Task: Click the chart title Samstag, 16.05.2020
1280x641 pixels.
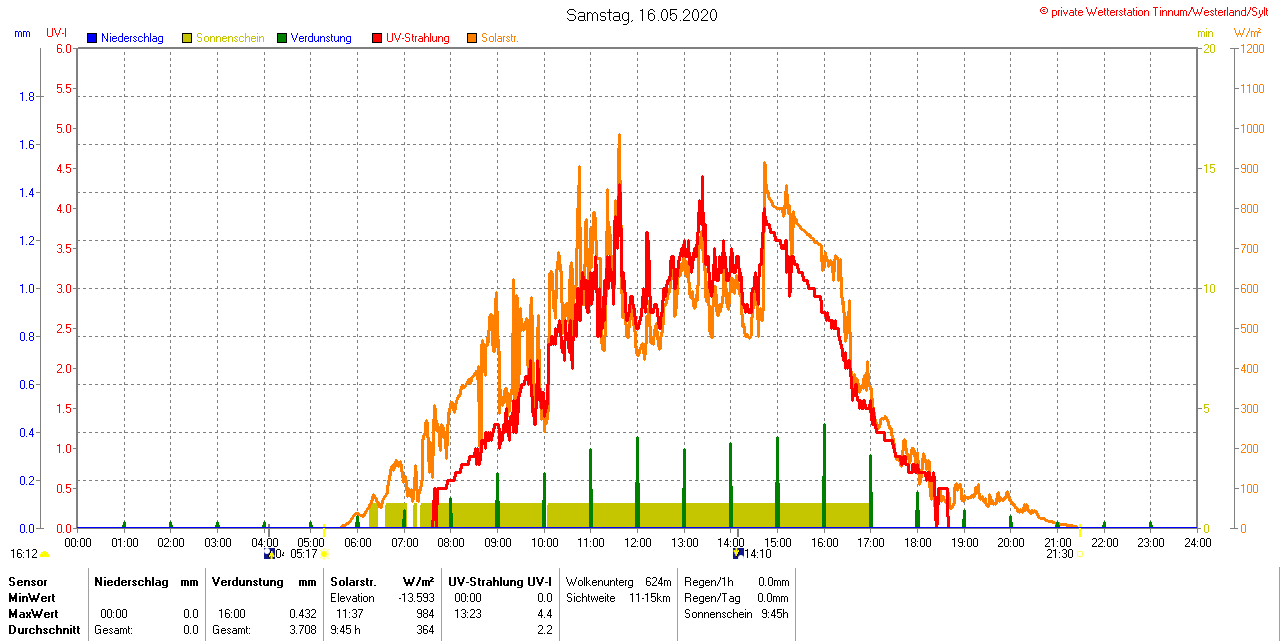Action: 641,15
